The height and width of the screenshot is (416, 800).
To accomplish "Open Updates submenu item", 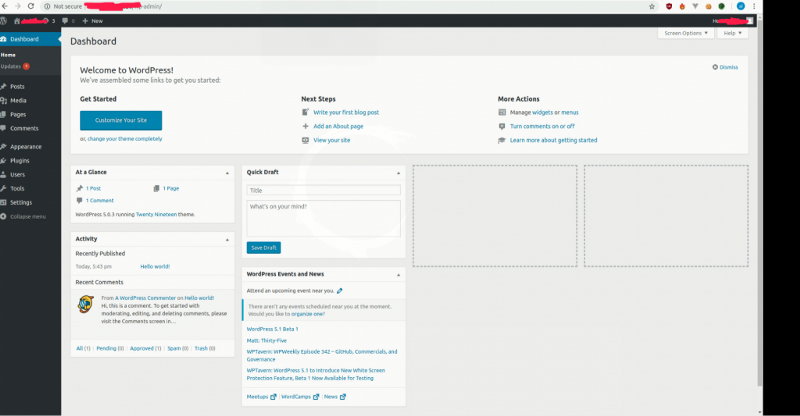I will tap(15, 66).
